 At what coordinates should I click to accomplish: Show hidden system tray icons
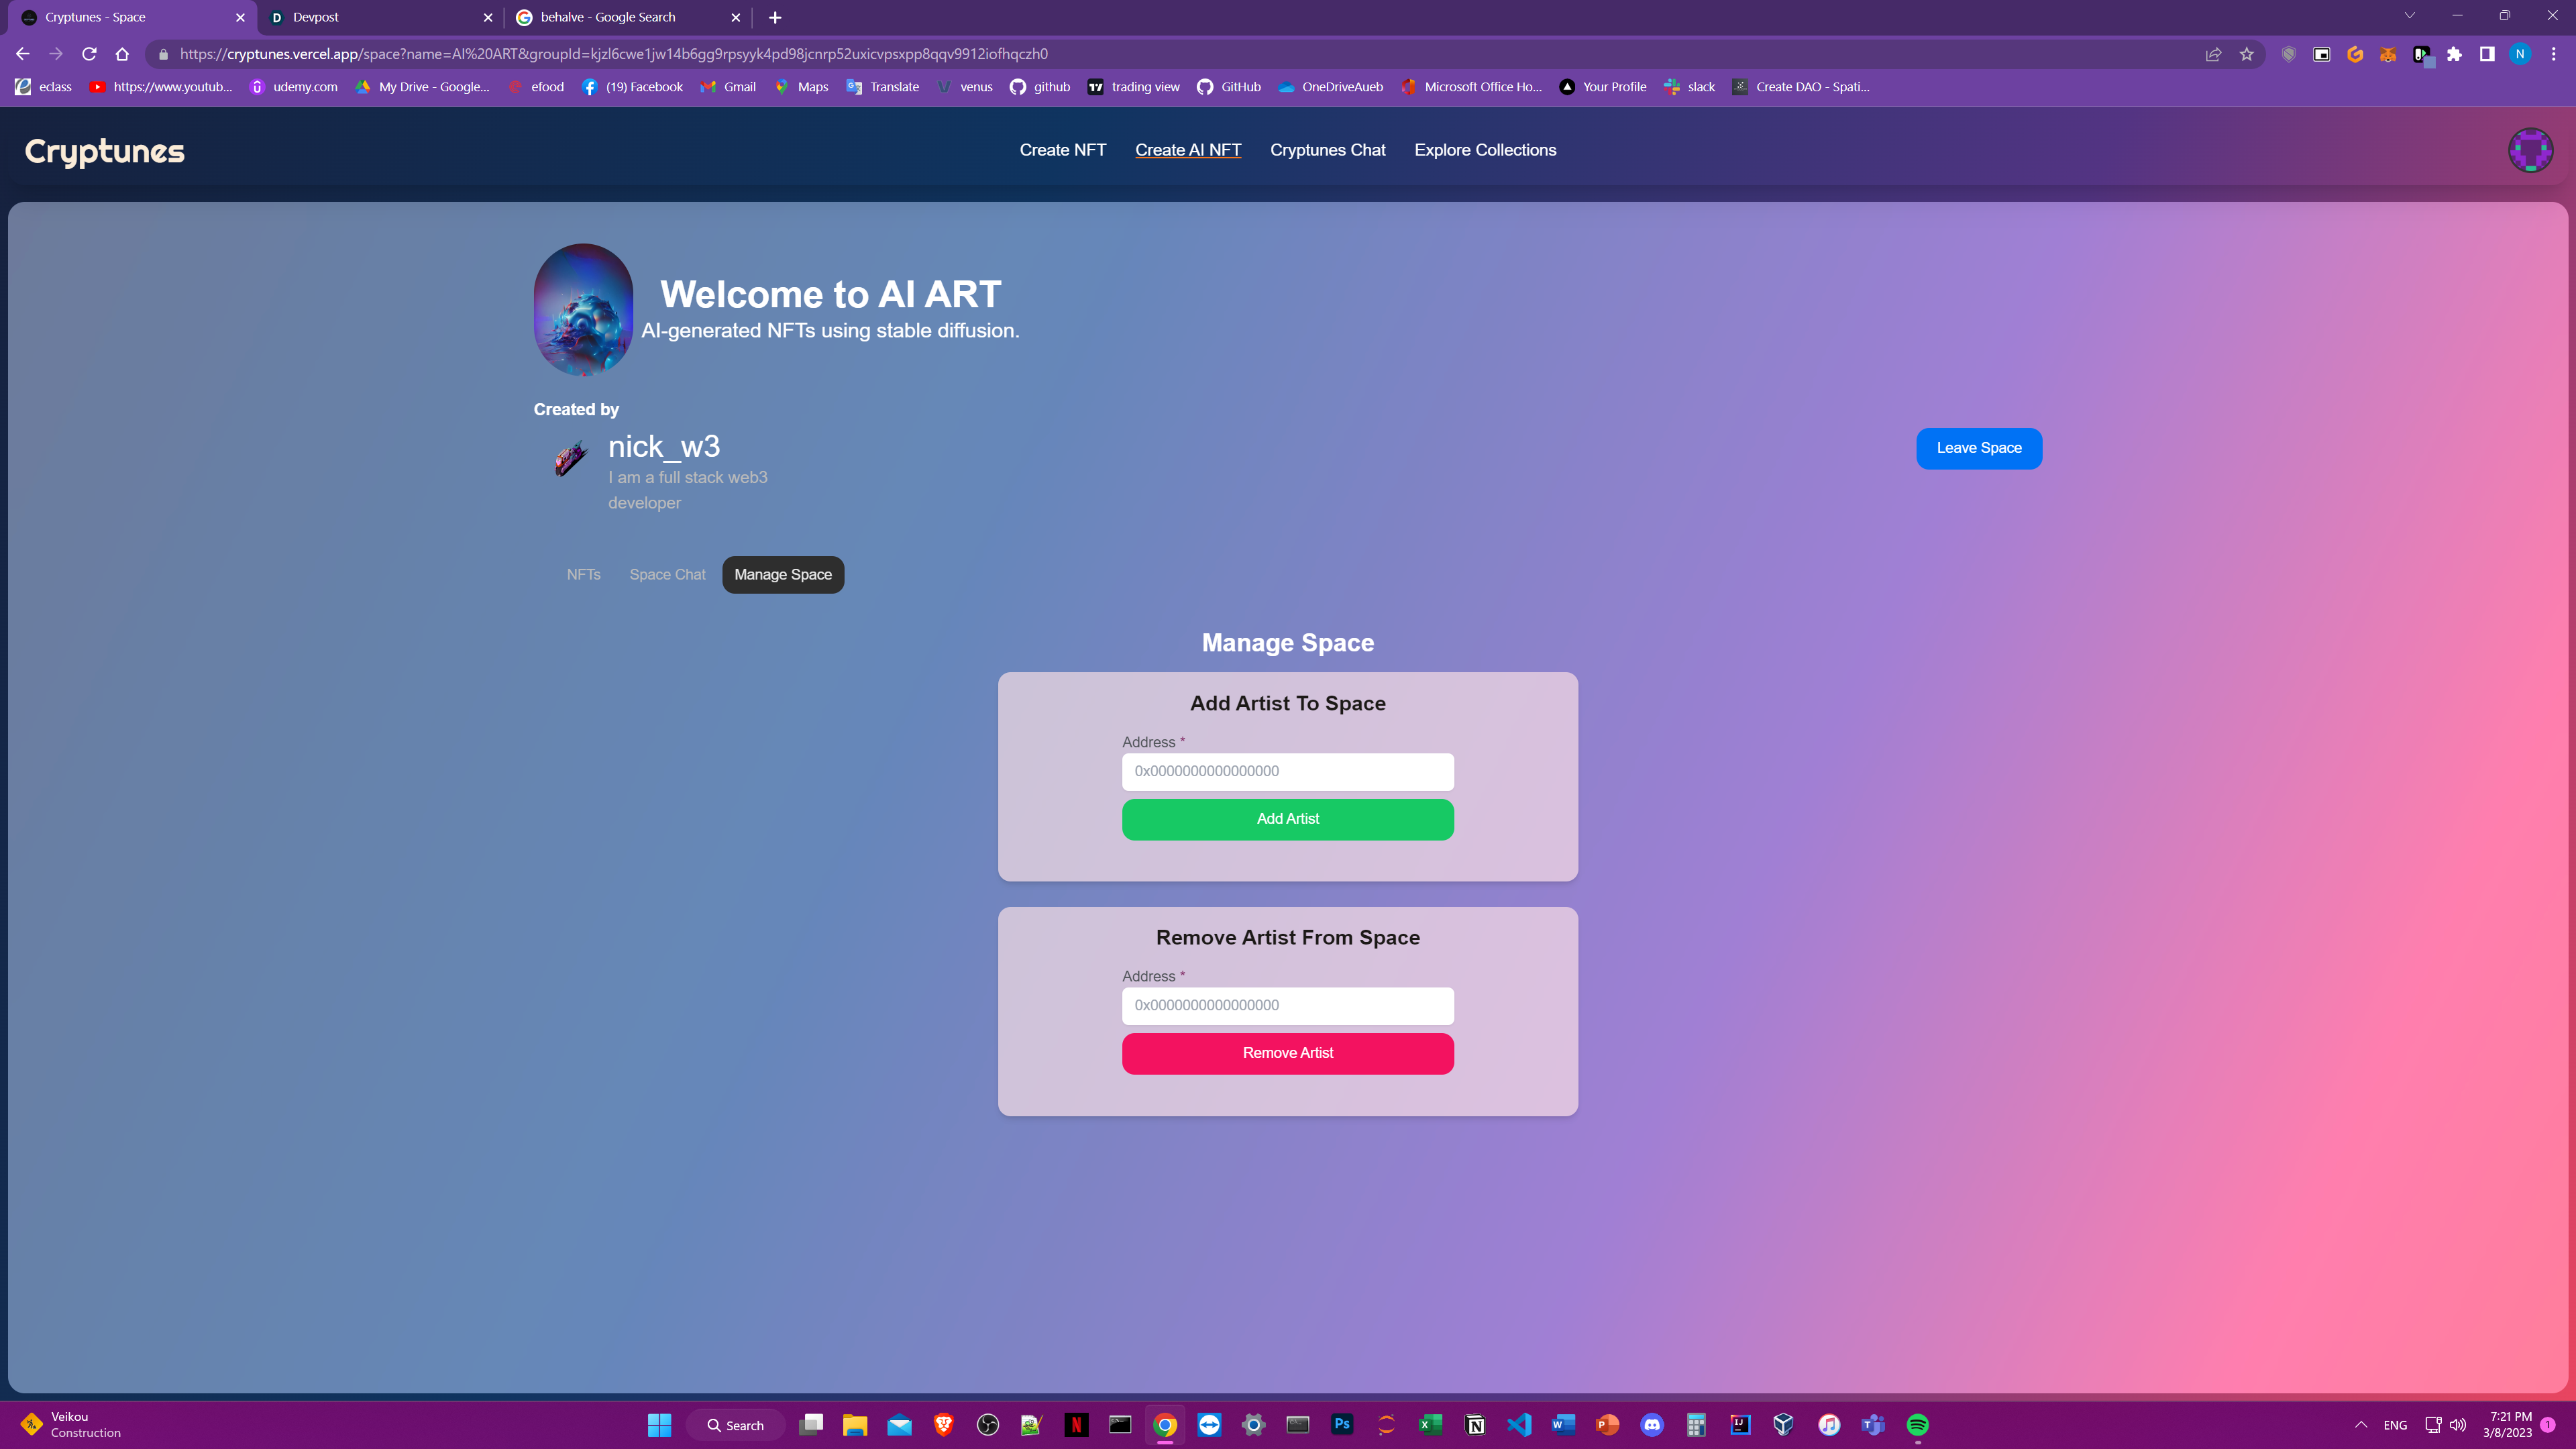coord(2361,1425)
